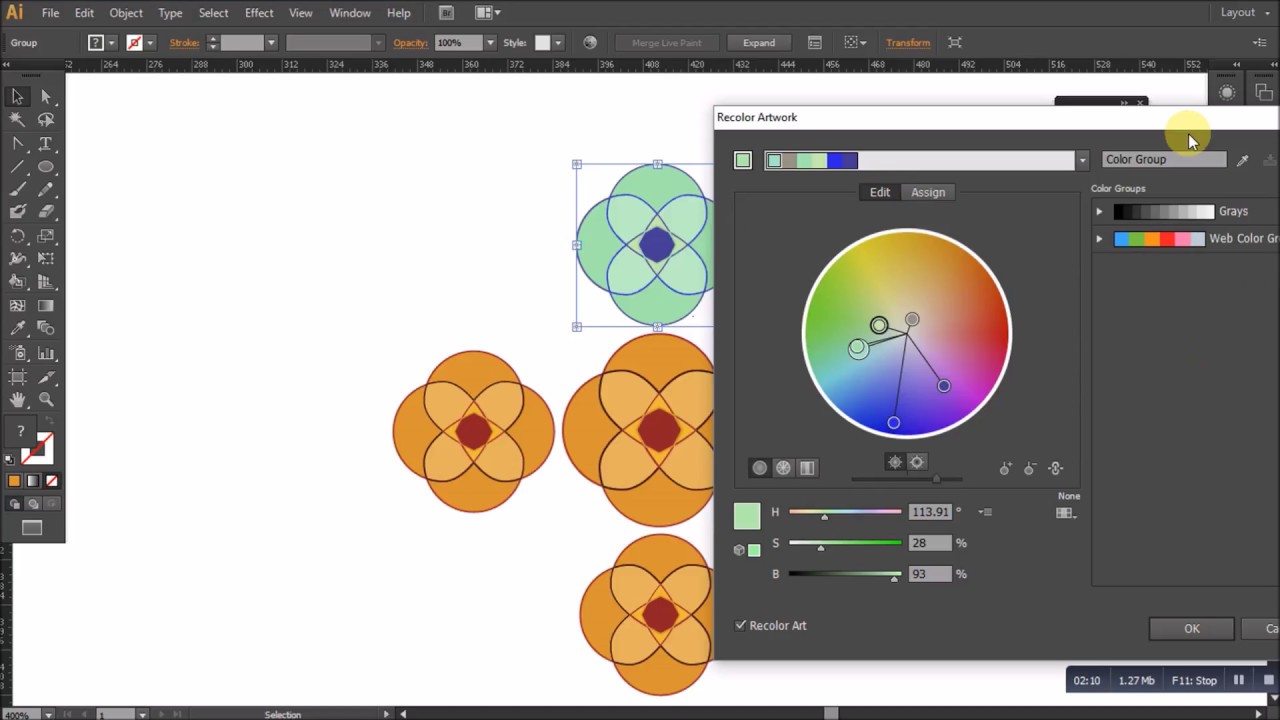Select the blue color marker on wheel
The height and width of the screenshot is (720, 1280).
pyautogui.click(x=894, y=423)
